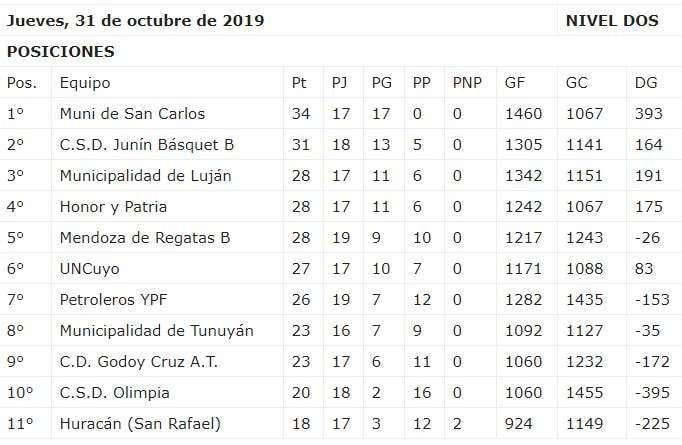This screenshot has width=682, height=445.
Task: Click Petroleros YPF in the standings
Action: [113, 300]
